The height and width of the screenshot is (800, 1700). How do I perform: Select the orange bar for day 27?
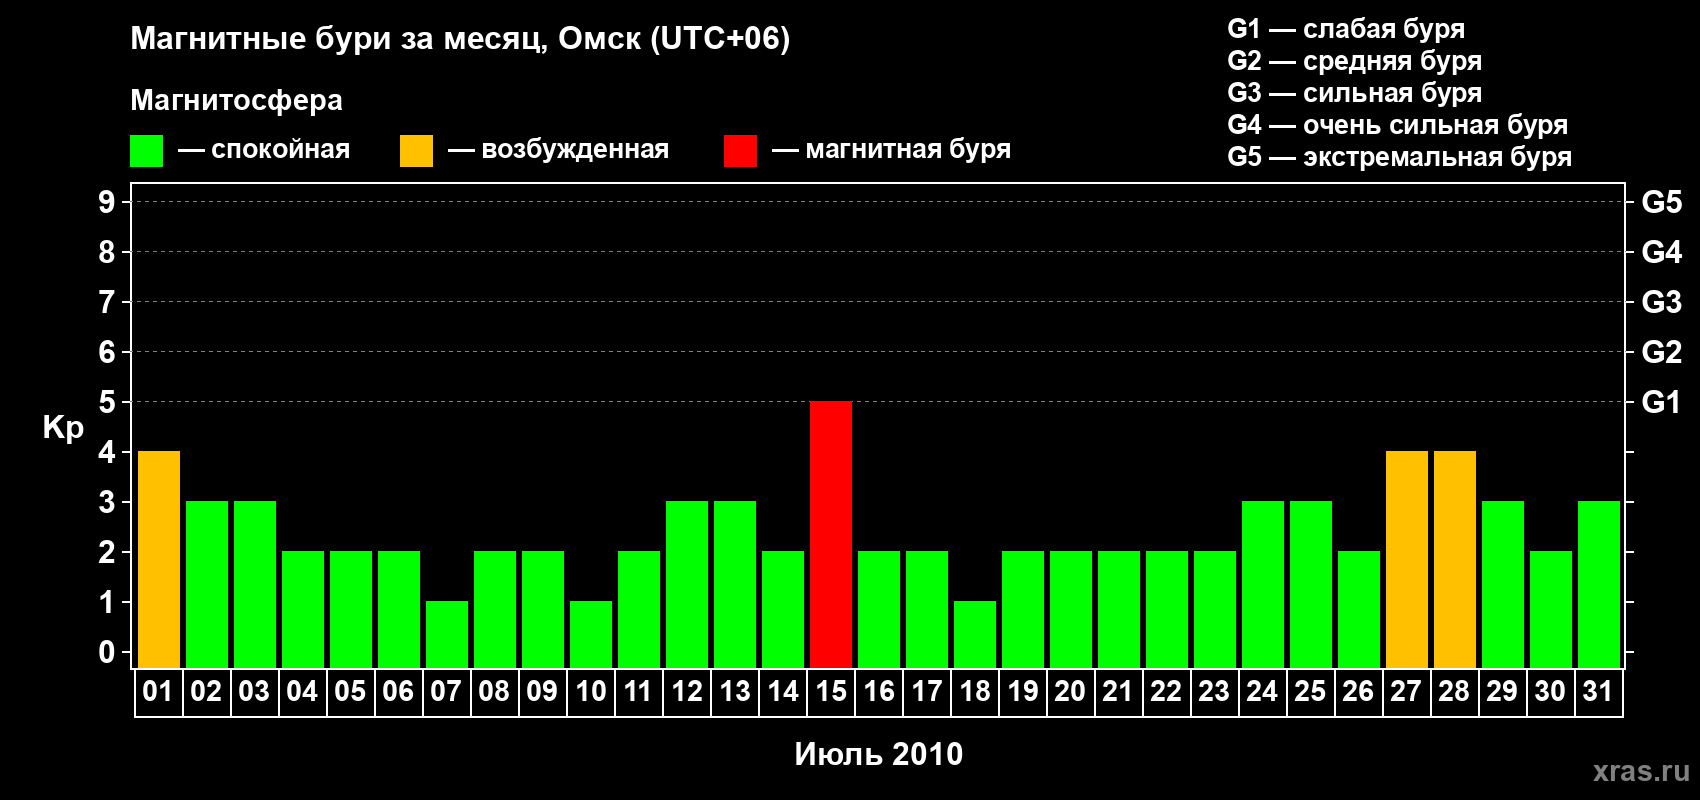(x=1407, y=559)
